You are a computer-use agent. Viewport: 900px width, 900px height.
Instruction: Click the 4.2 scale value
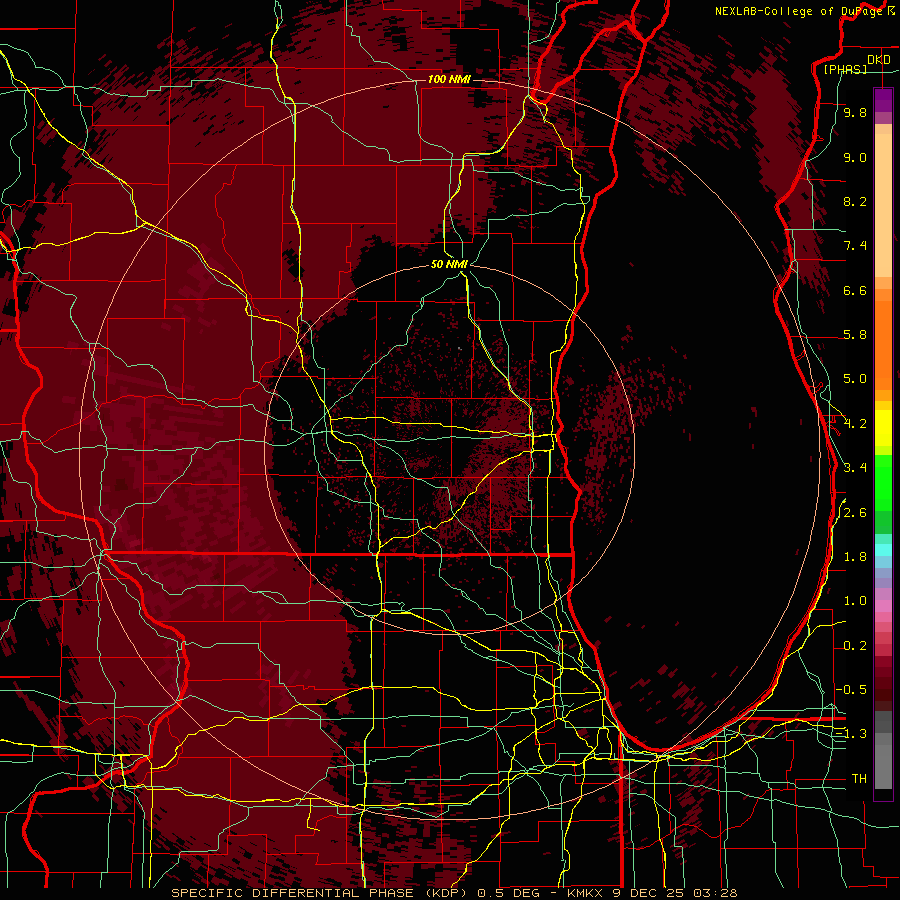[855, 424]
